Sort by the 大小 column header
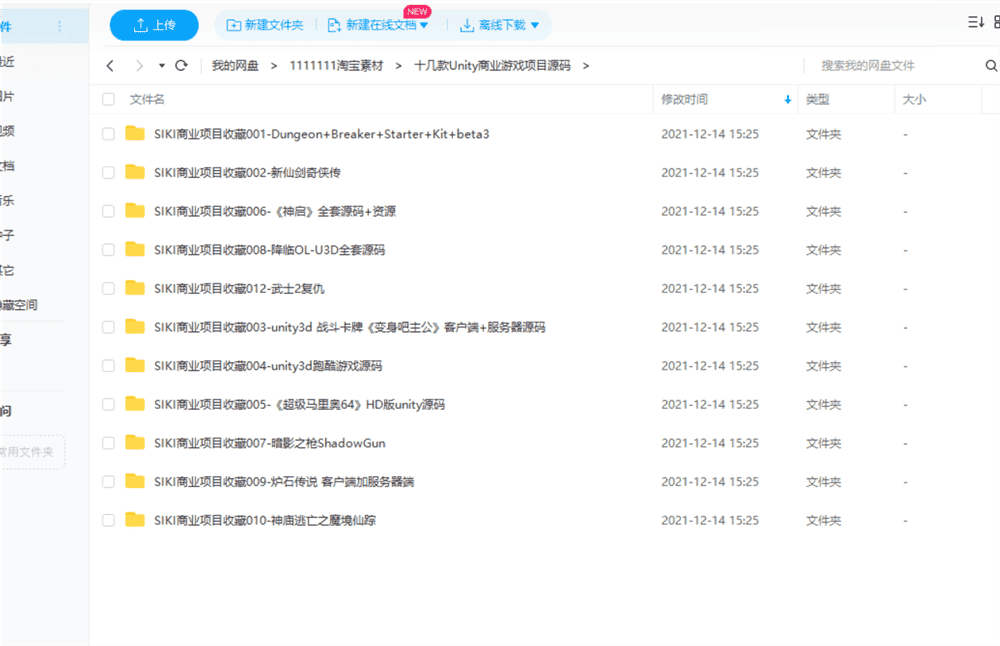 (x=915, y=99)
